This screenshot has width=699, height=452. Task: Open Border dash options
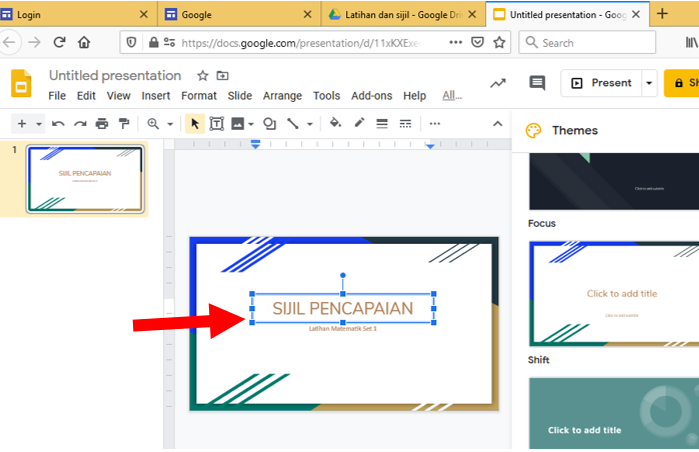(x=405, y=124)
